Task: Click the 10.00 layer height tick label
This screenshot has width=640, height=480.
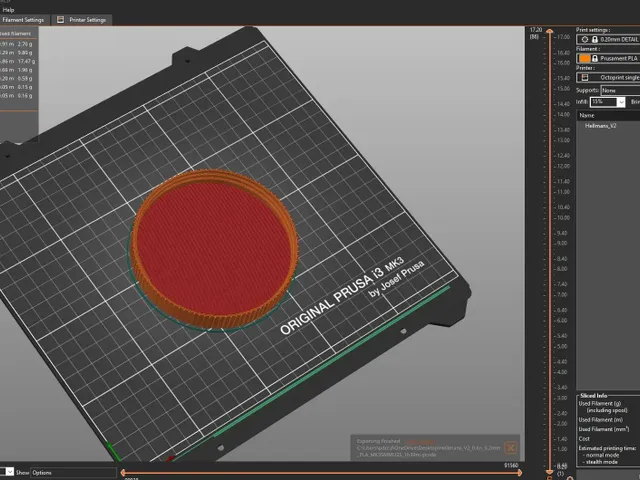Action: pos(563,218)
